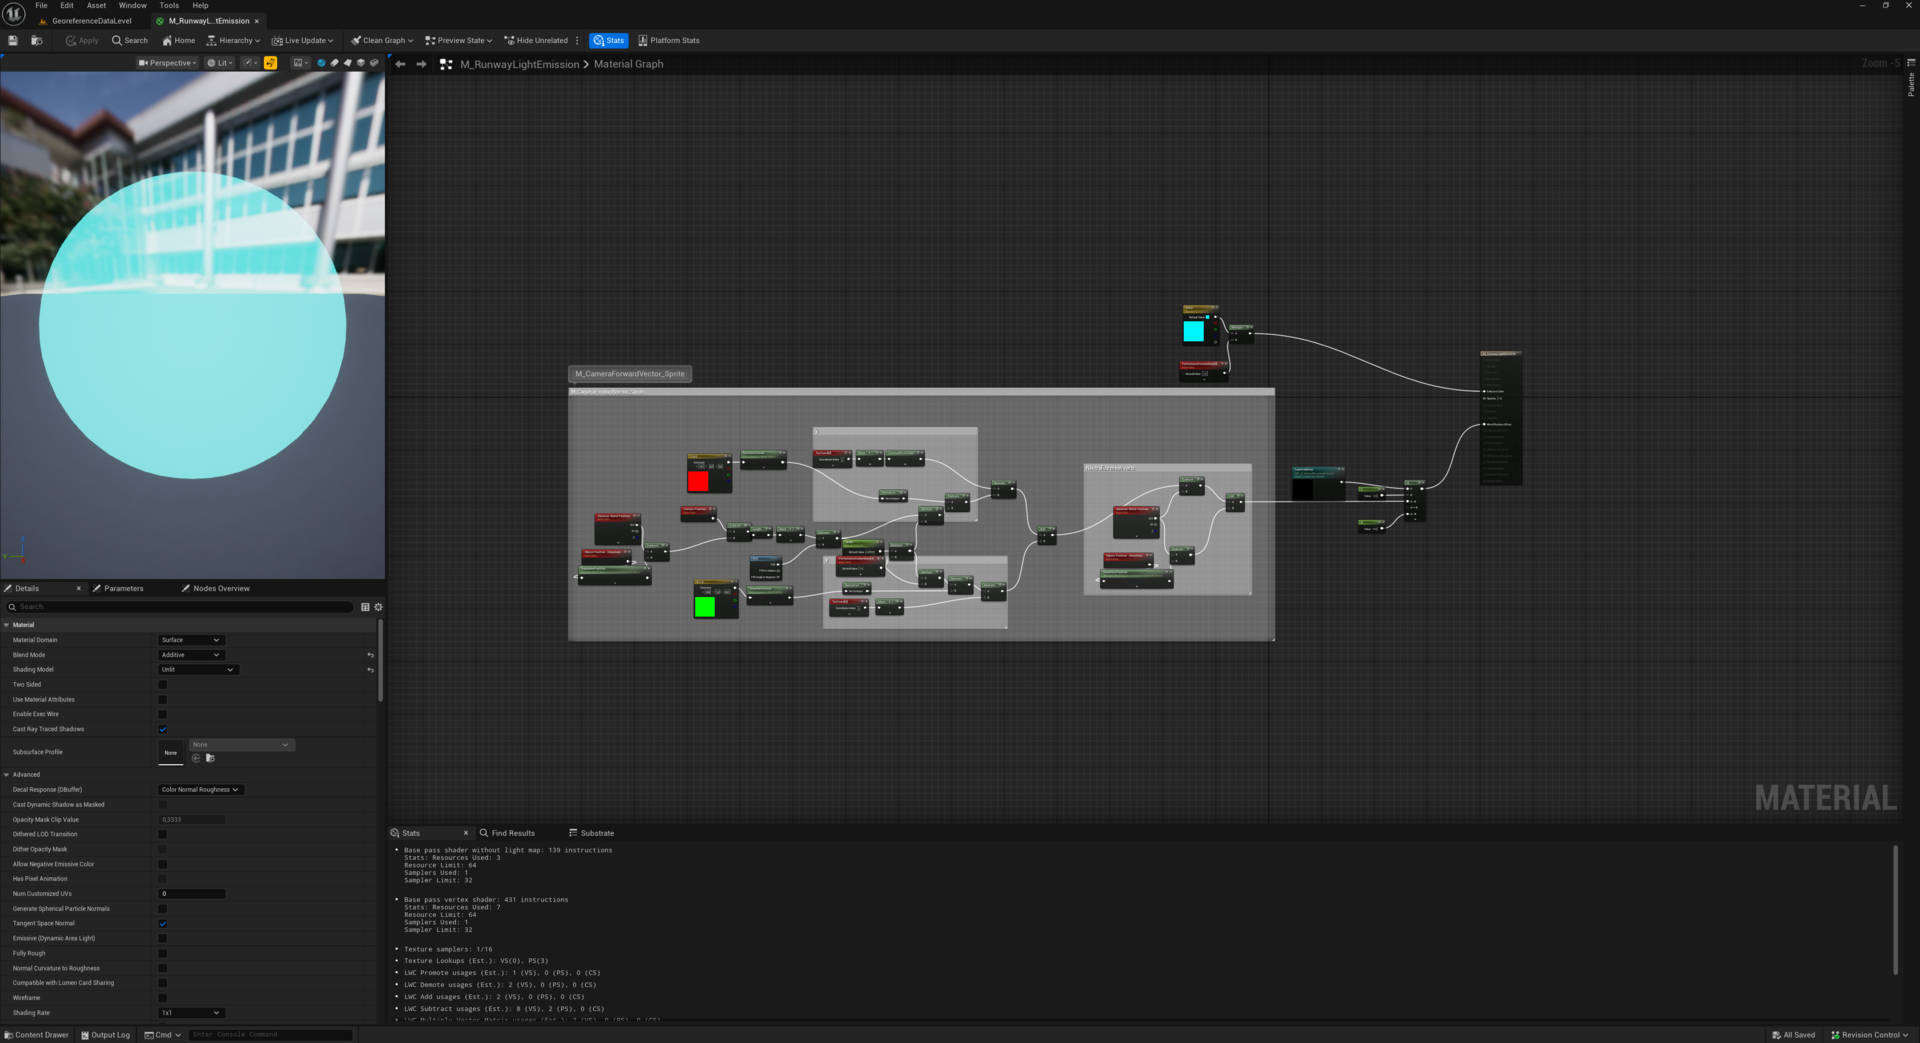Open the Asset menu

(96, 6)
